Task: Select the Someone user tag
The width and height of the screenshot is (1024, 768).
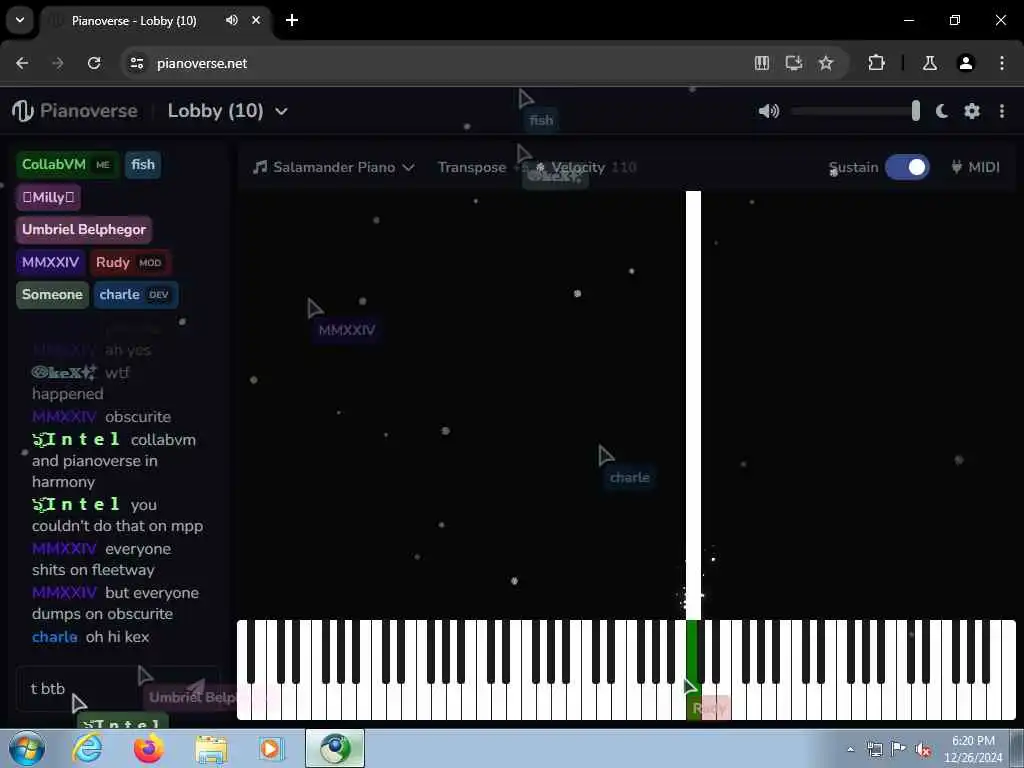Action: tap(52, 295)
